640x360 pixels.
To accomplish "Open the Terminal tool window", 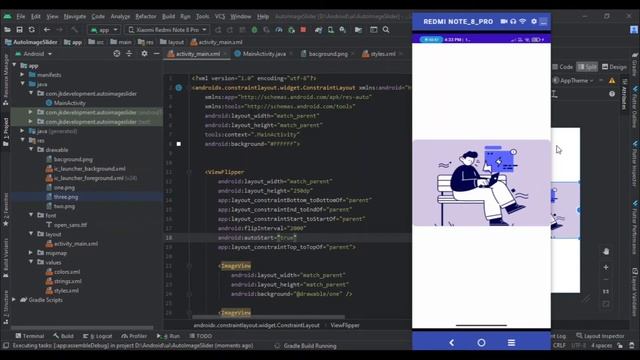I will (29, 336).
